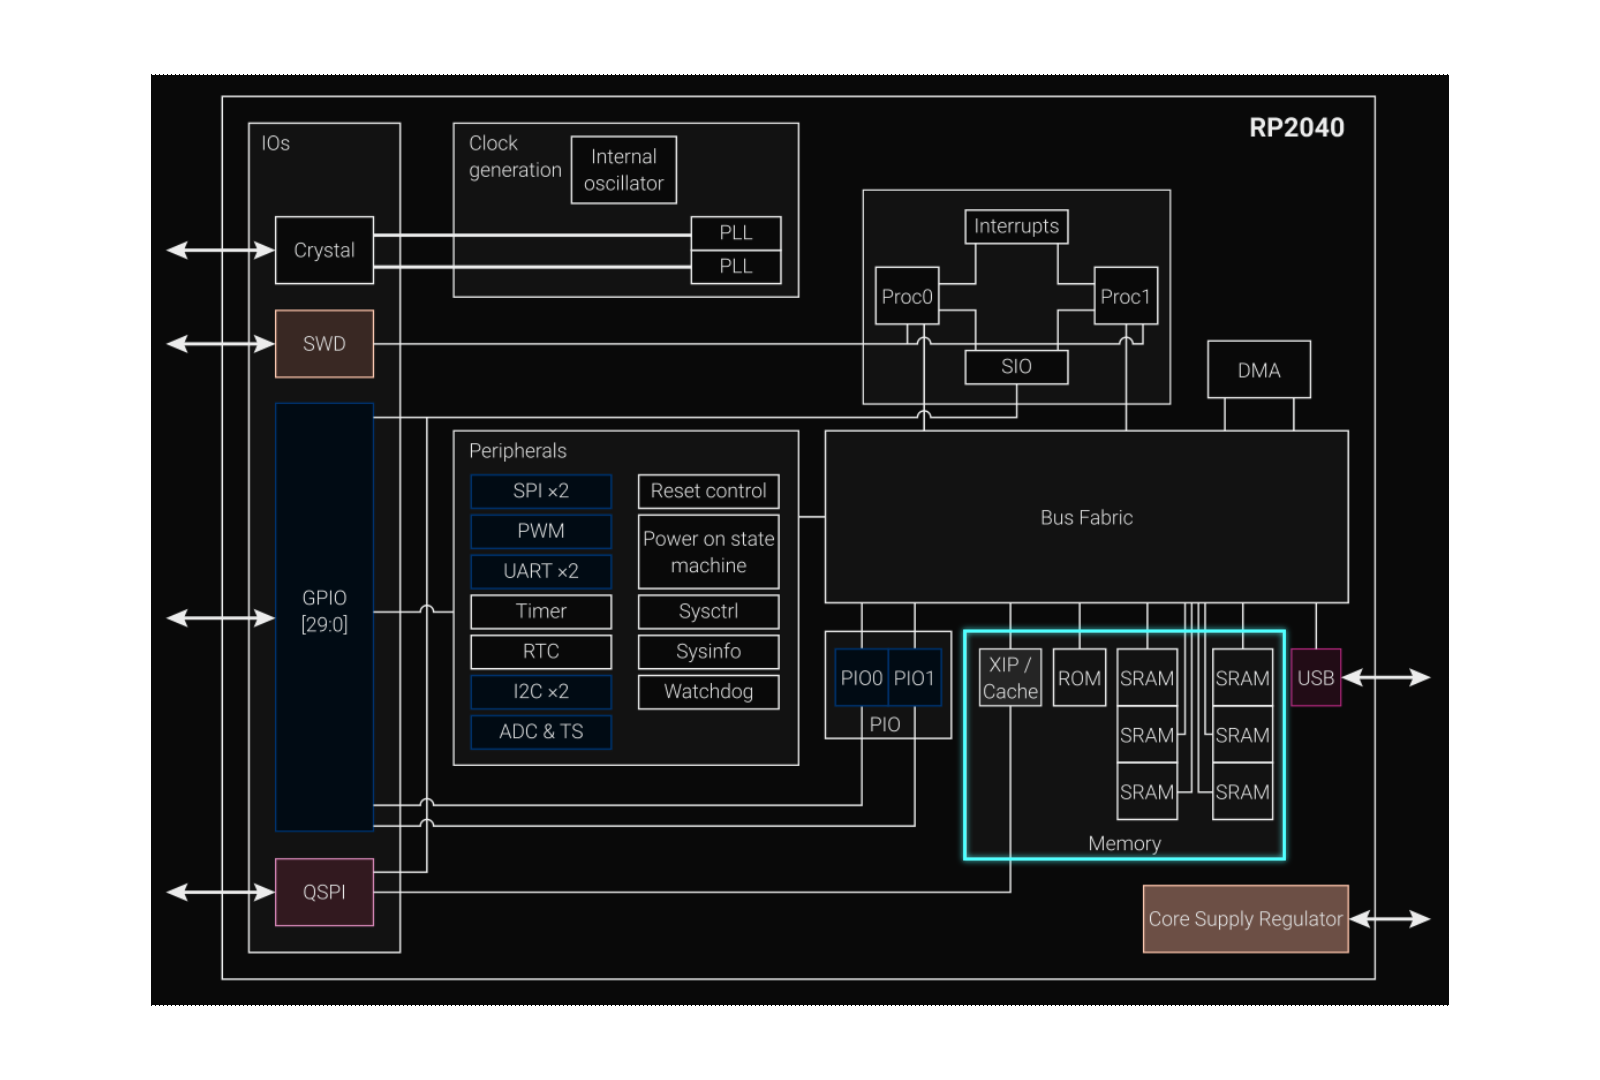Click the Crystal block in IOs
The image size is (1600, 1080).
324,250
